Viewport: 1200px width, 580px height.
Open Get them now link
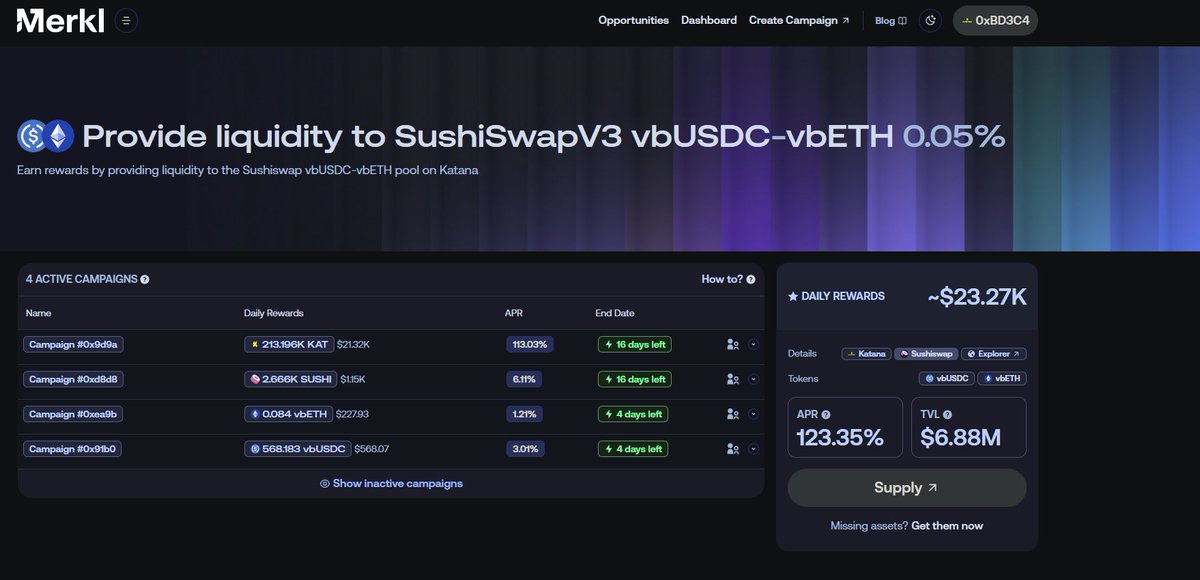point(947,526)
